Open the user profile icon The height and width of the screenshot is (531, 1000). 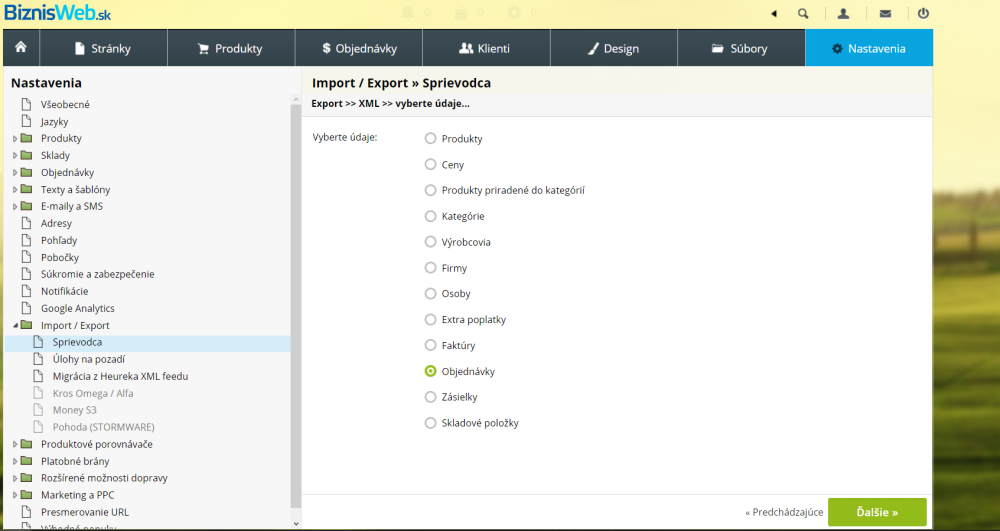[843, 13]
